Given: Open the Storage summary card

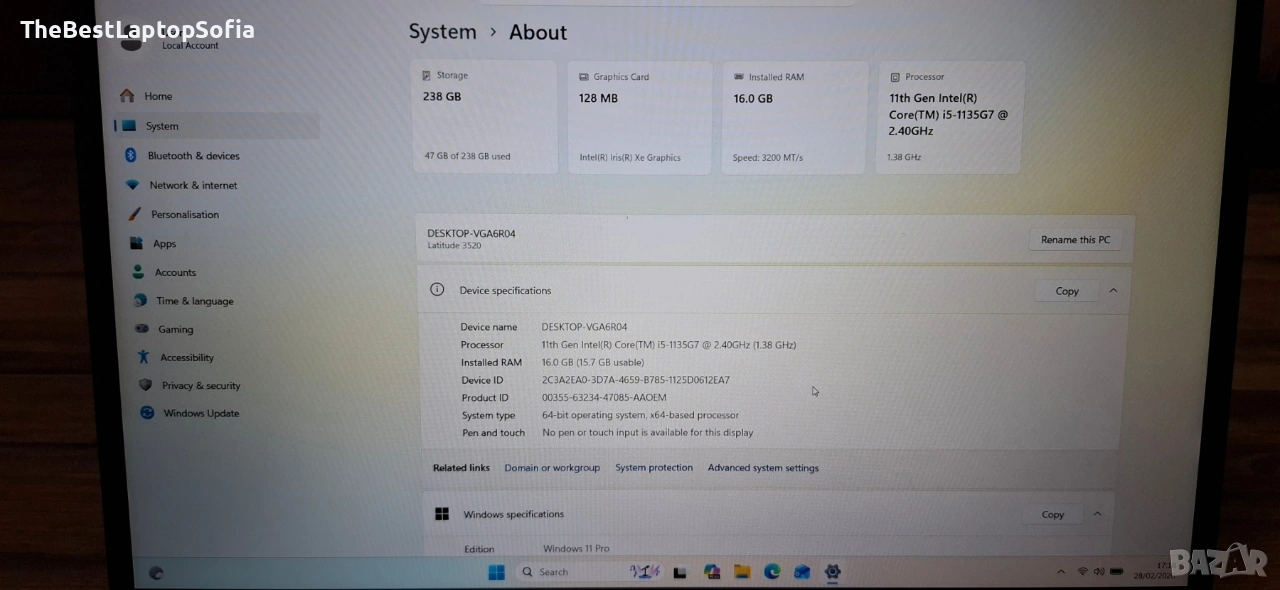Looking at the screenshot, I should pos(485,118).
